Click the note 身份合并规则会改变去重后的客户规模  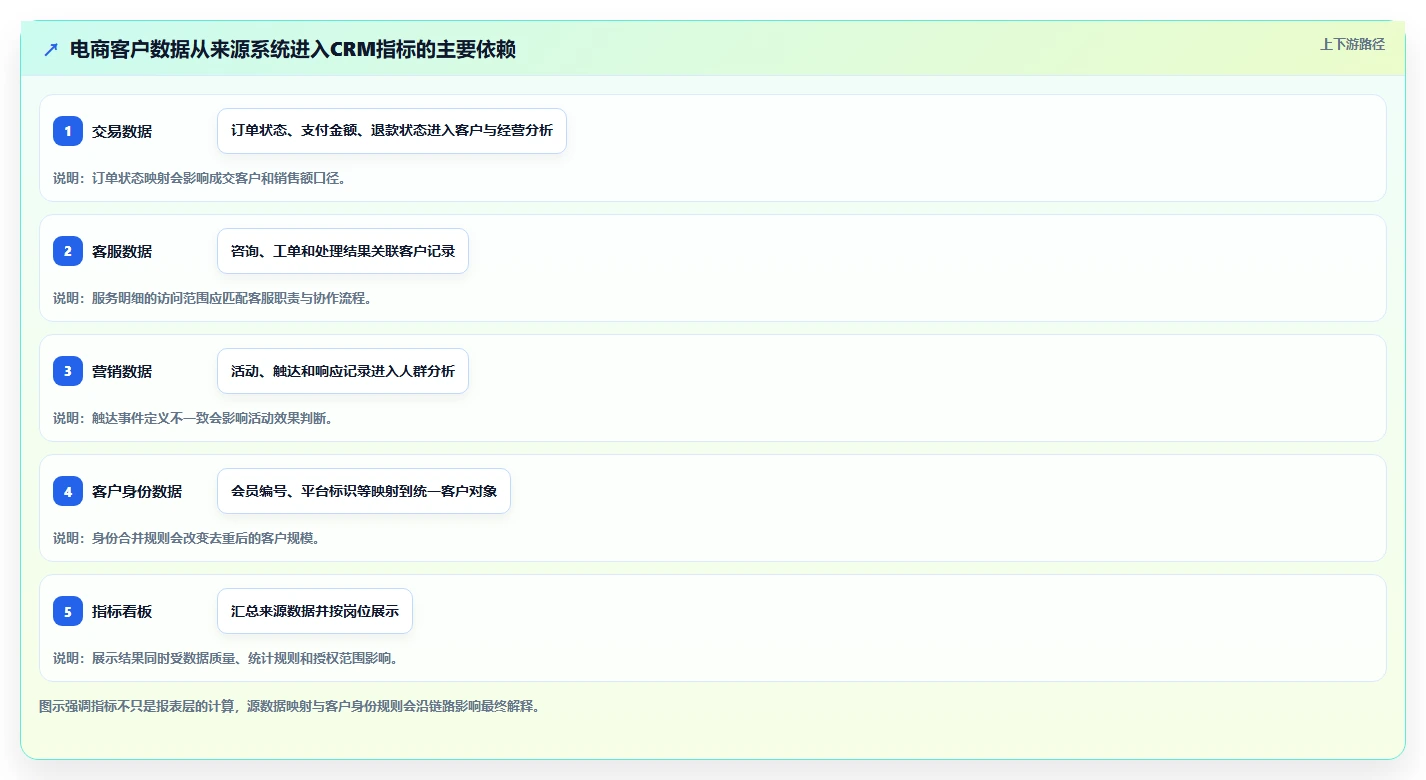click(x=186, y=538)
